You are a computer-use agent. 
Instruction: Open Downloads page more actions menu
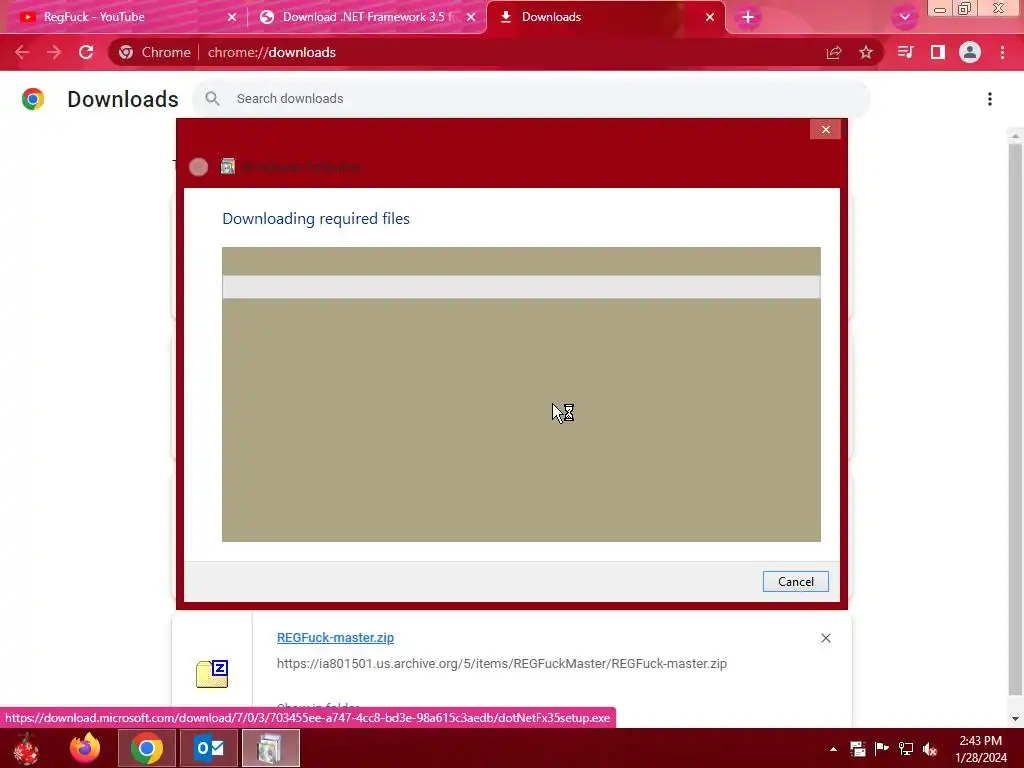(990, 99)
